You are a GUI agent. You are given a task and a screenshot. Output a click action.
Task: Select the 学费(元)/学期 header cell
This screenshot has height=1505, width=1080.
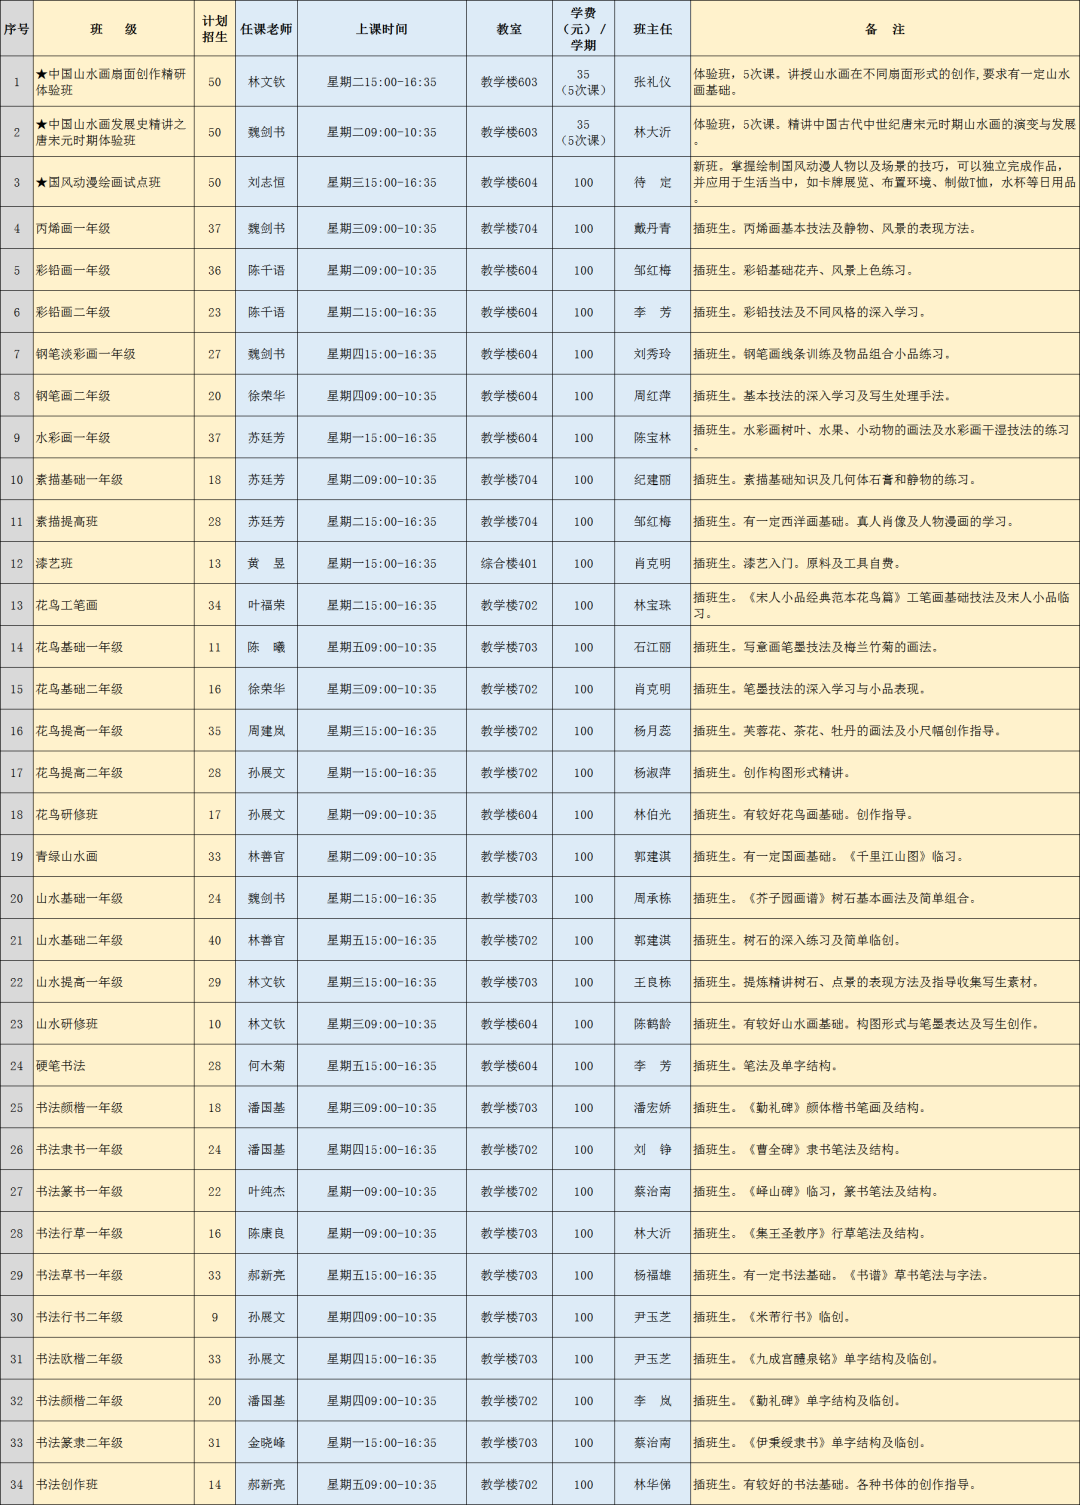point(584,29)
